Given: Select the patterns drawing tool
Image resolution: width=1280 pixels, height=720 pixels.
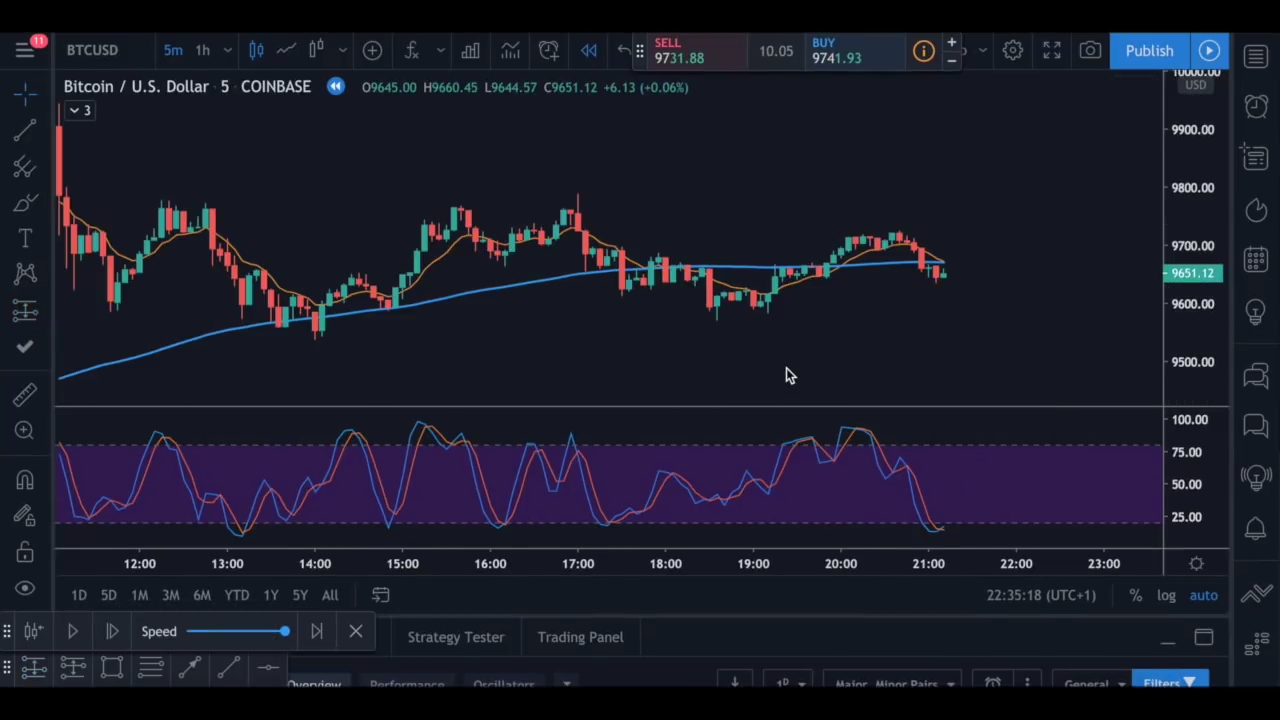Looking at the screenshot, I should (x=25, y=274).
